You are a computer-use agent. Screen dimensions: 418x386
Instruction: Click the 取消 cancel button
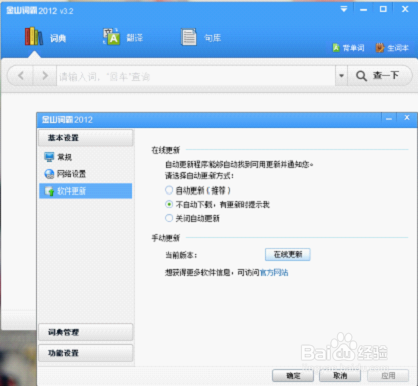point(340,376)
